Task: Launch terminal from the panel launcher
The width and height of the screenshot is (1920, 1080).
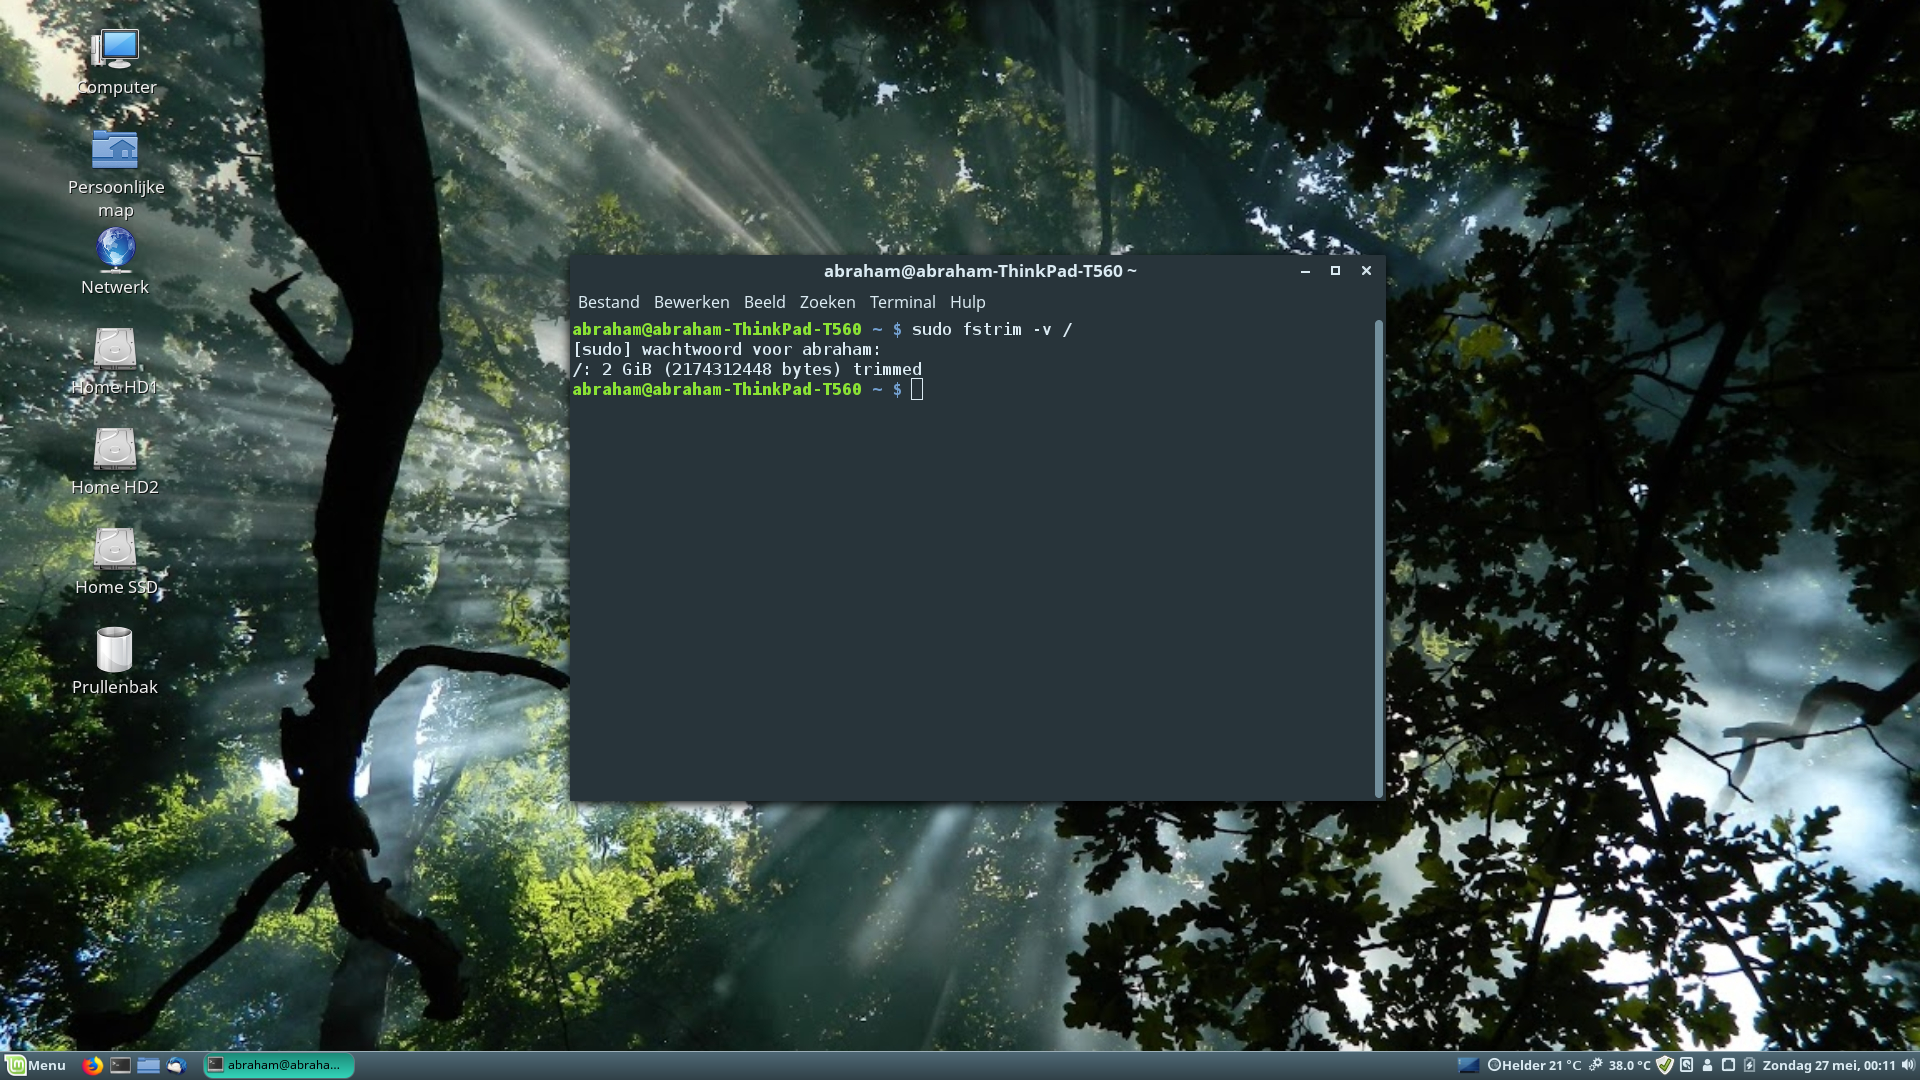Action: click(120, 1065)
